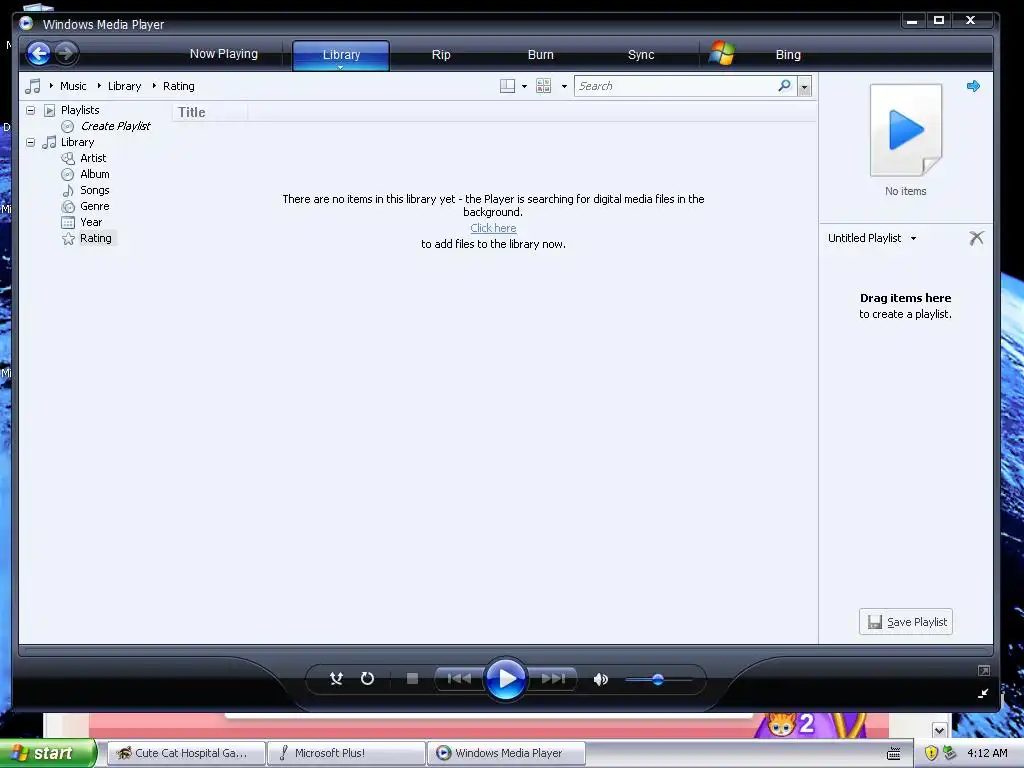Viewport: 1024px width, 768px height.
Task: Click the Windows Media Player title icon
Action: [26, 24]
